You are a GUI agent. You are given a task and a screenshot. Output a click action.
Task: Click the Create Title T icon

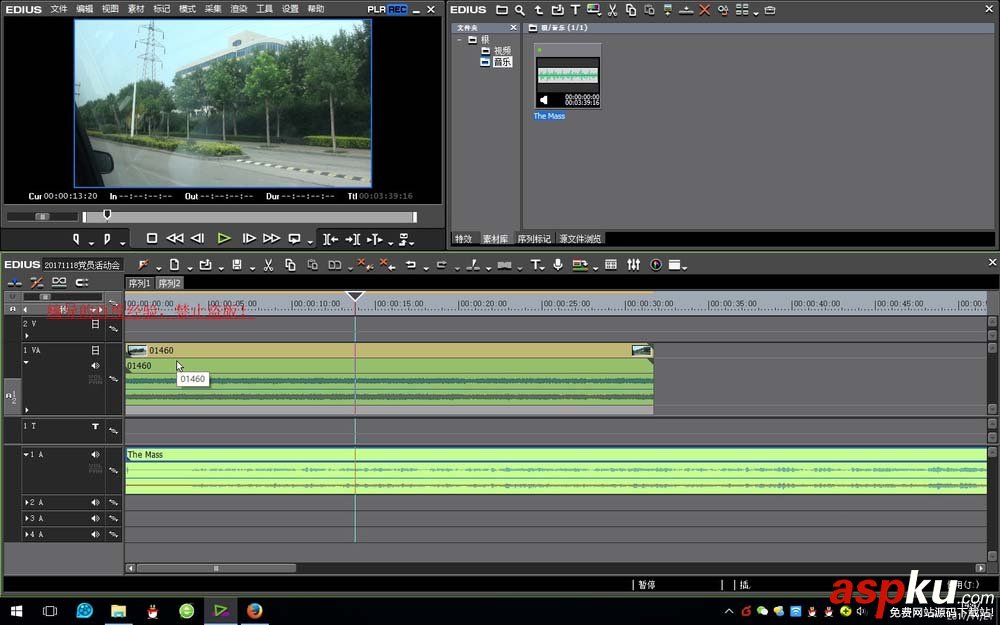coord(535,265)
